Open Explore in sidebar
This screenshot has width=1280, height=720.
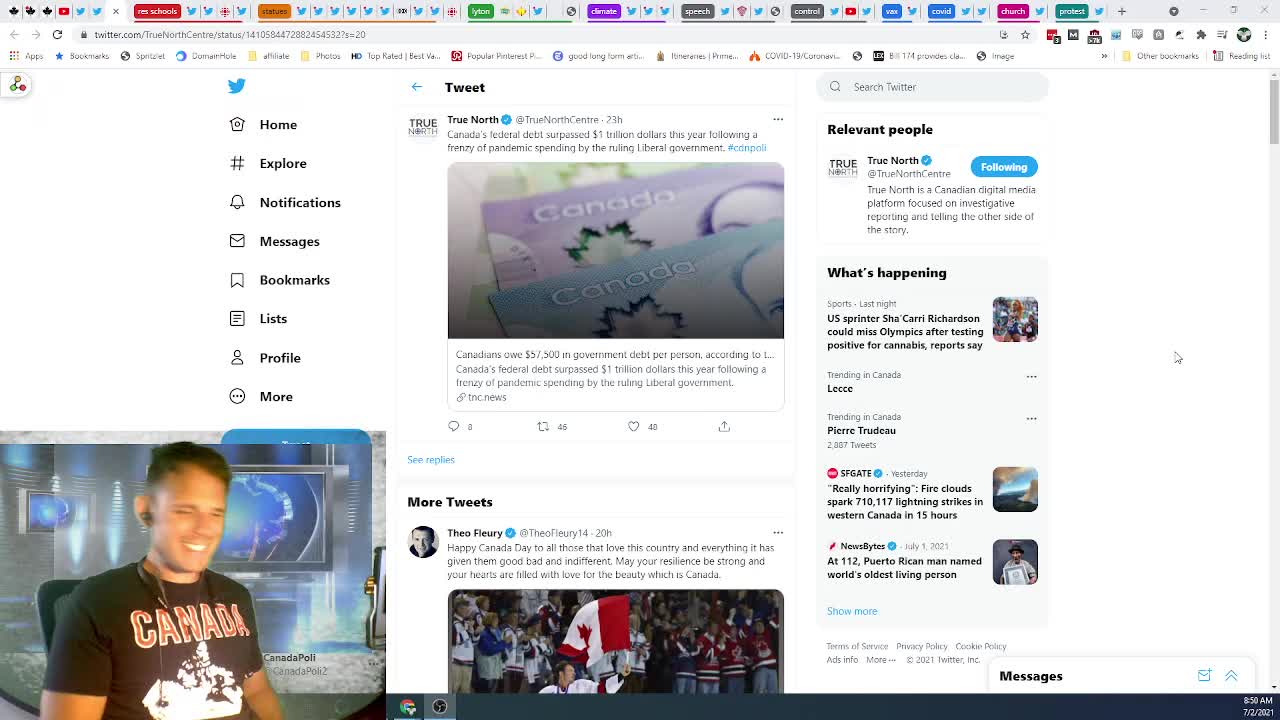268,163
